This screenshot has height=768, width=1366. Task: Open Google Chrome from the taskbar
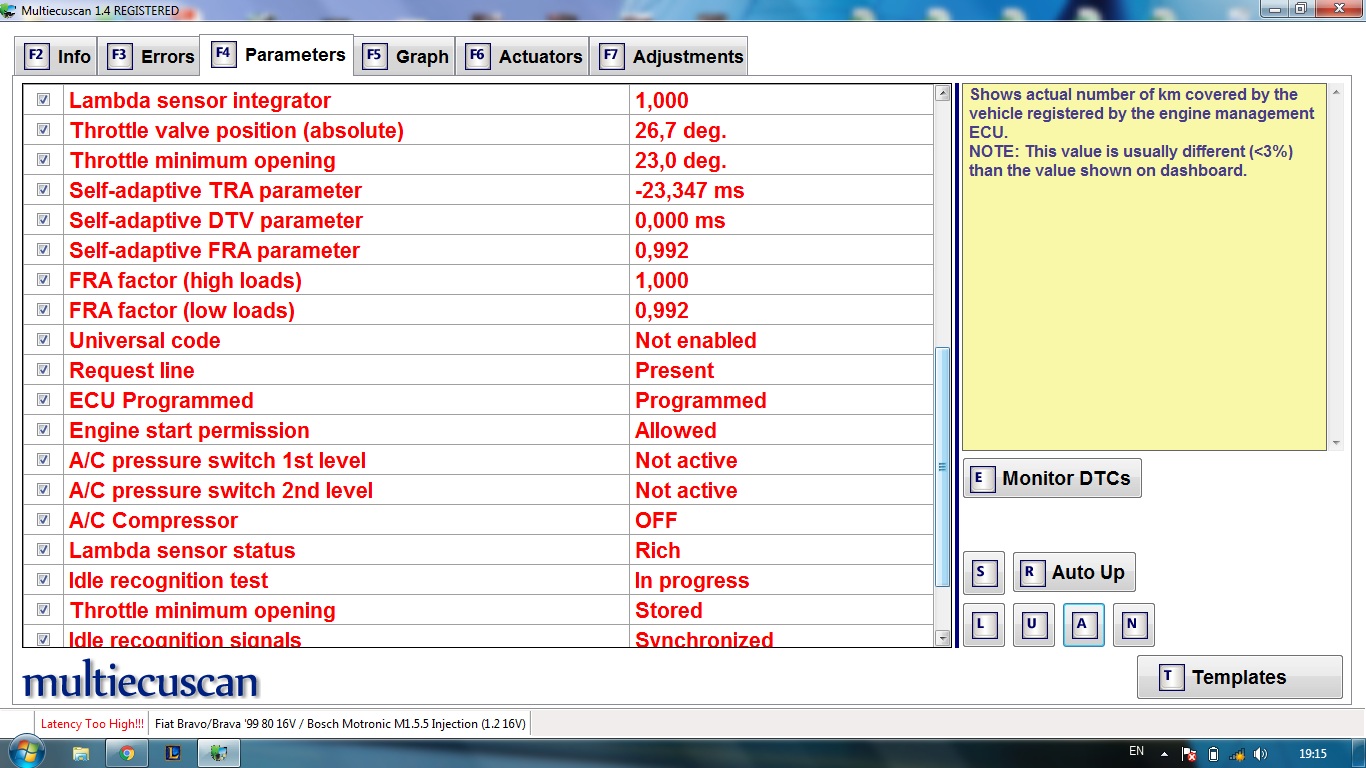(x=127, y=753)
